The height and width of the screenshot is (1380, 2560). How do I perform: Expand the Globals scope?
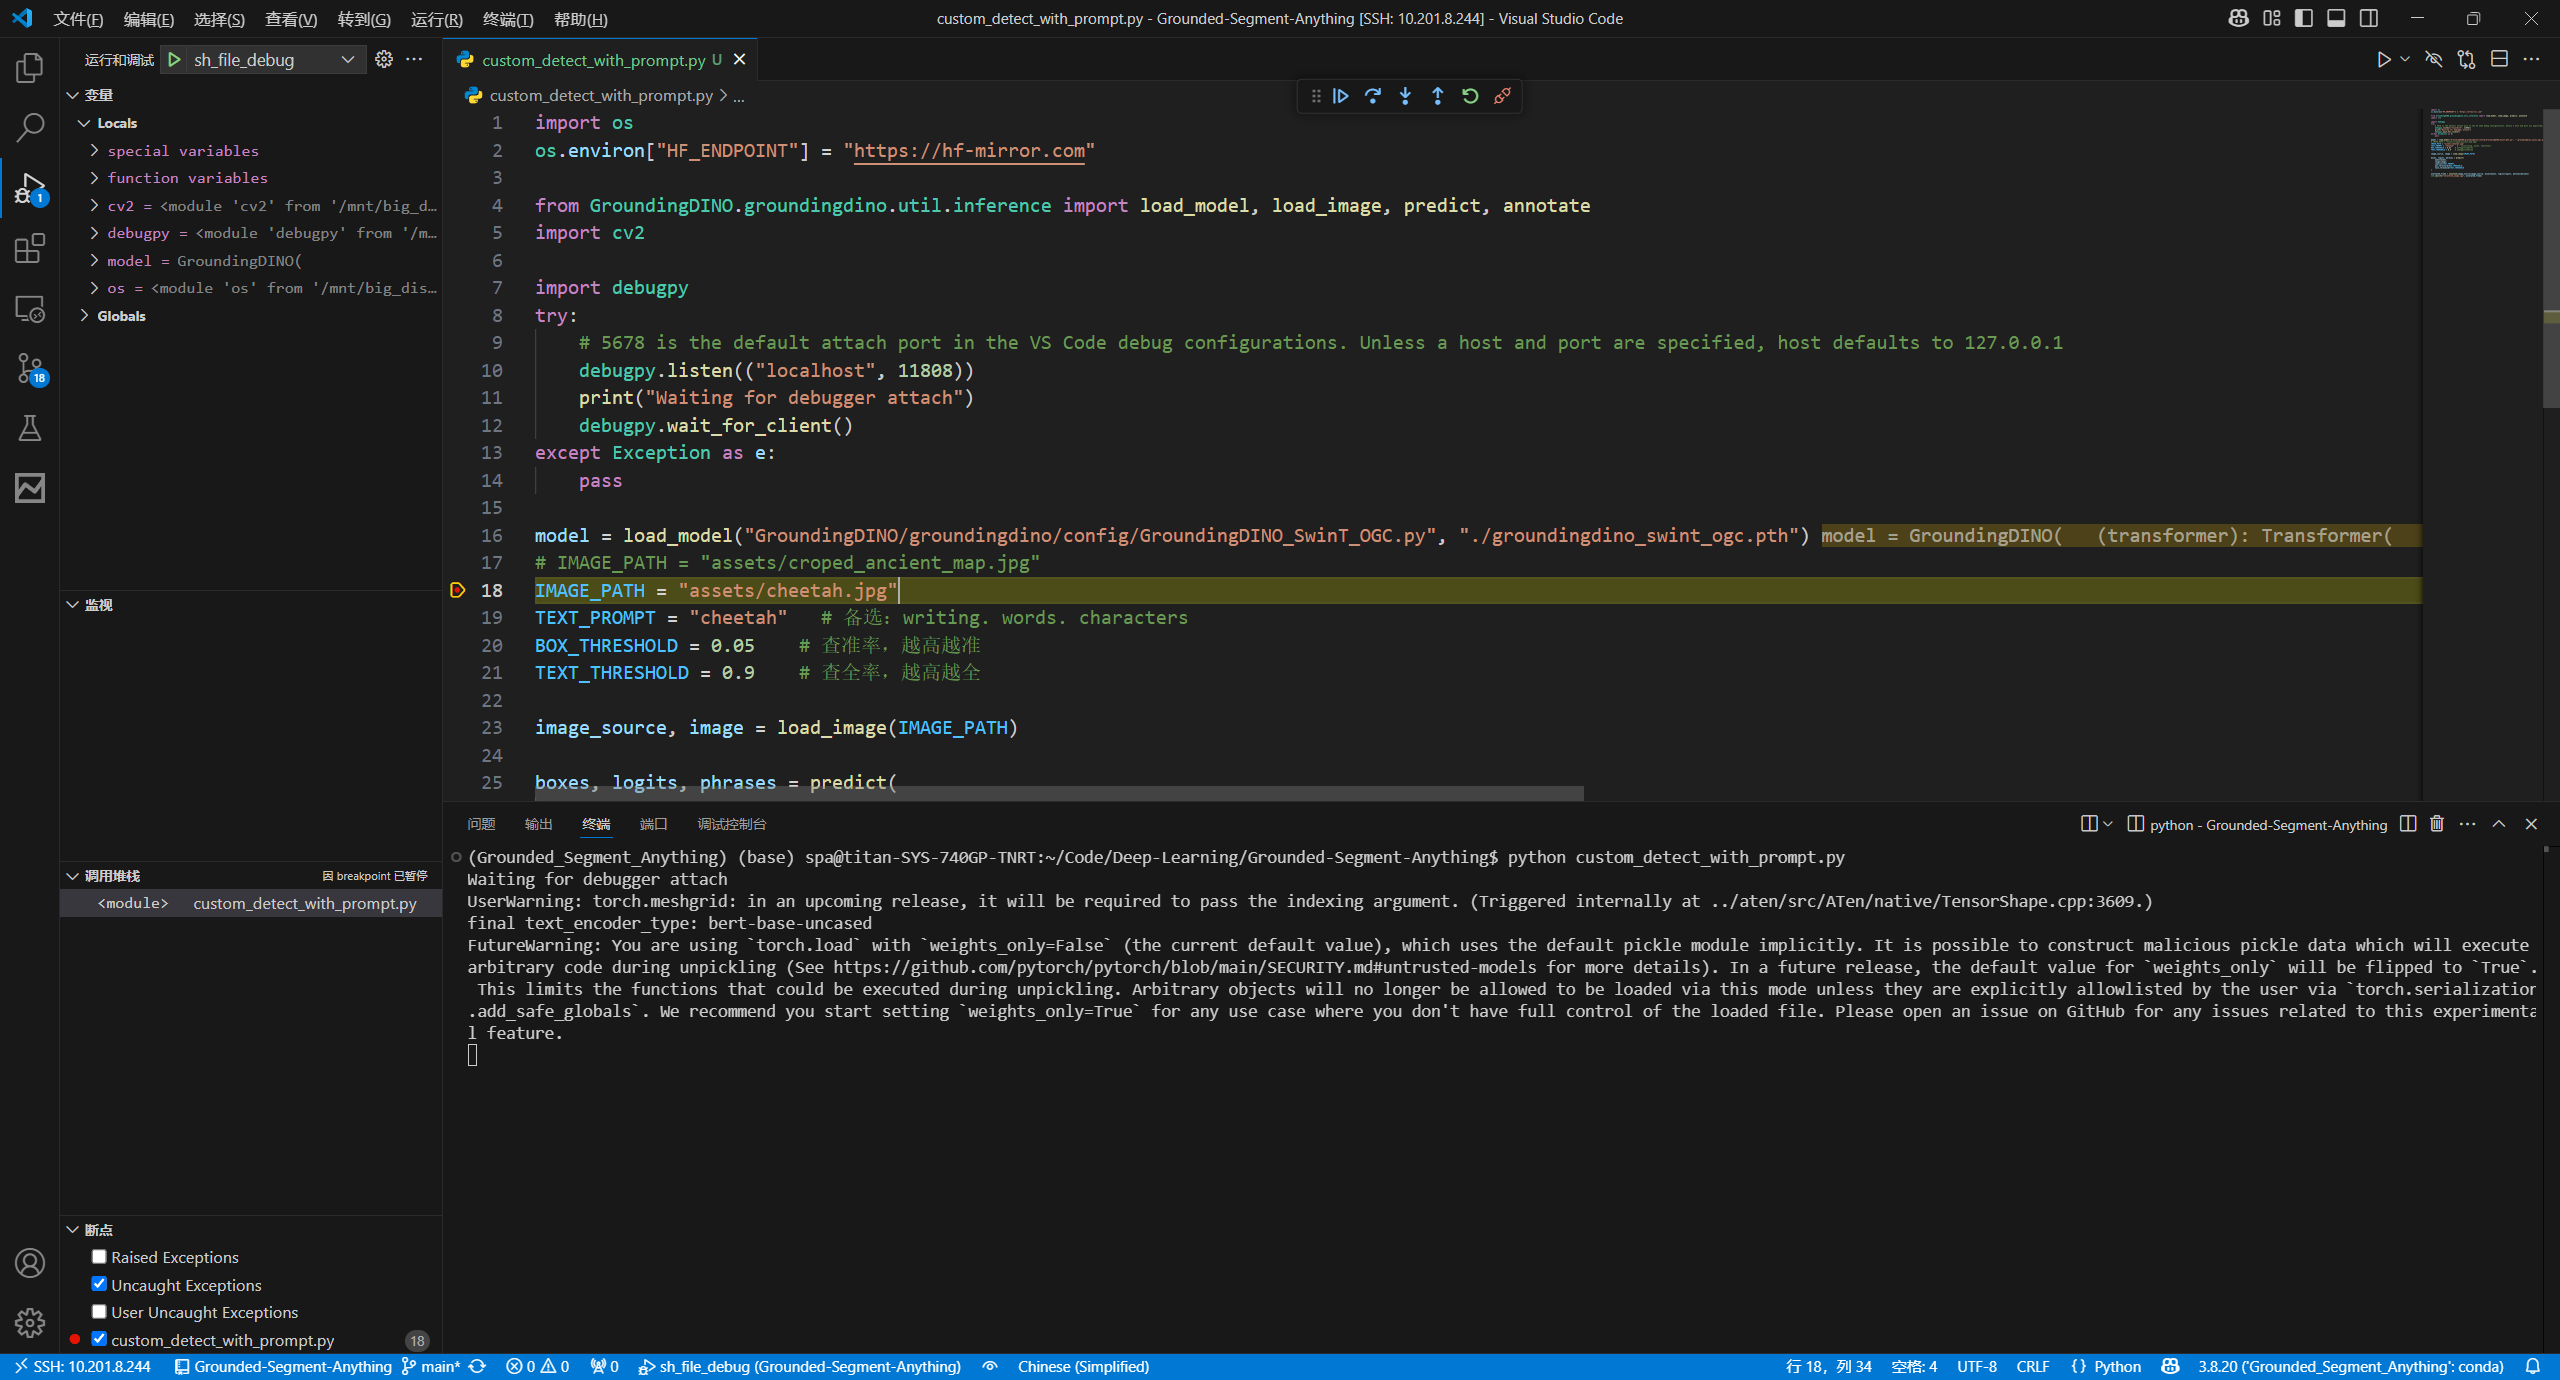[x=84, y=315]
